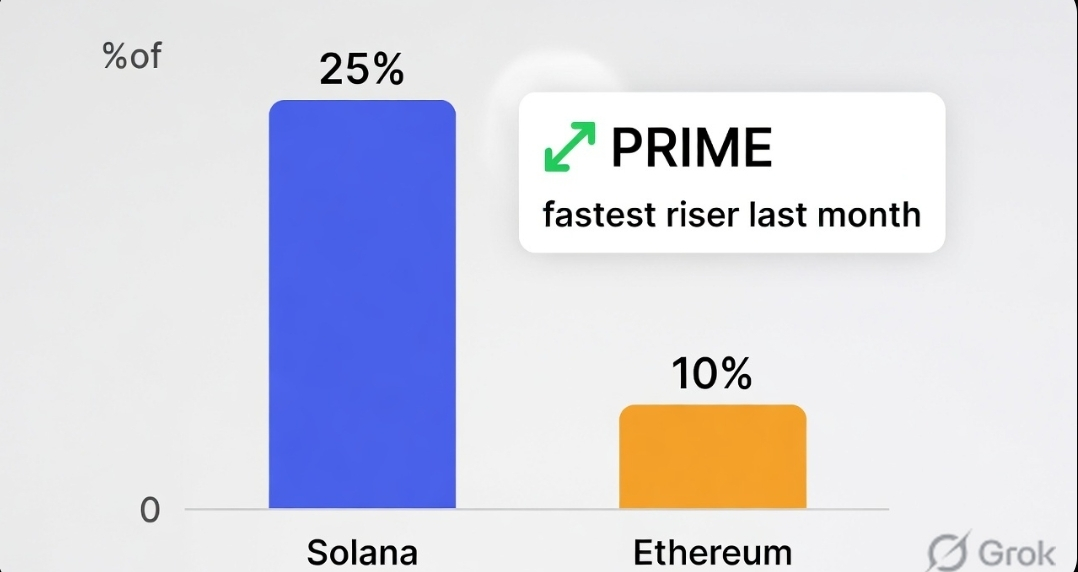
Task: Click the white PRIME card's right edge
Action: (x=942, y=172)
